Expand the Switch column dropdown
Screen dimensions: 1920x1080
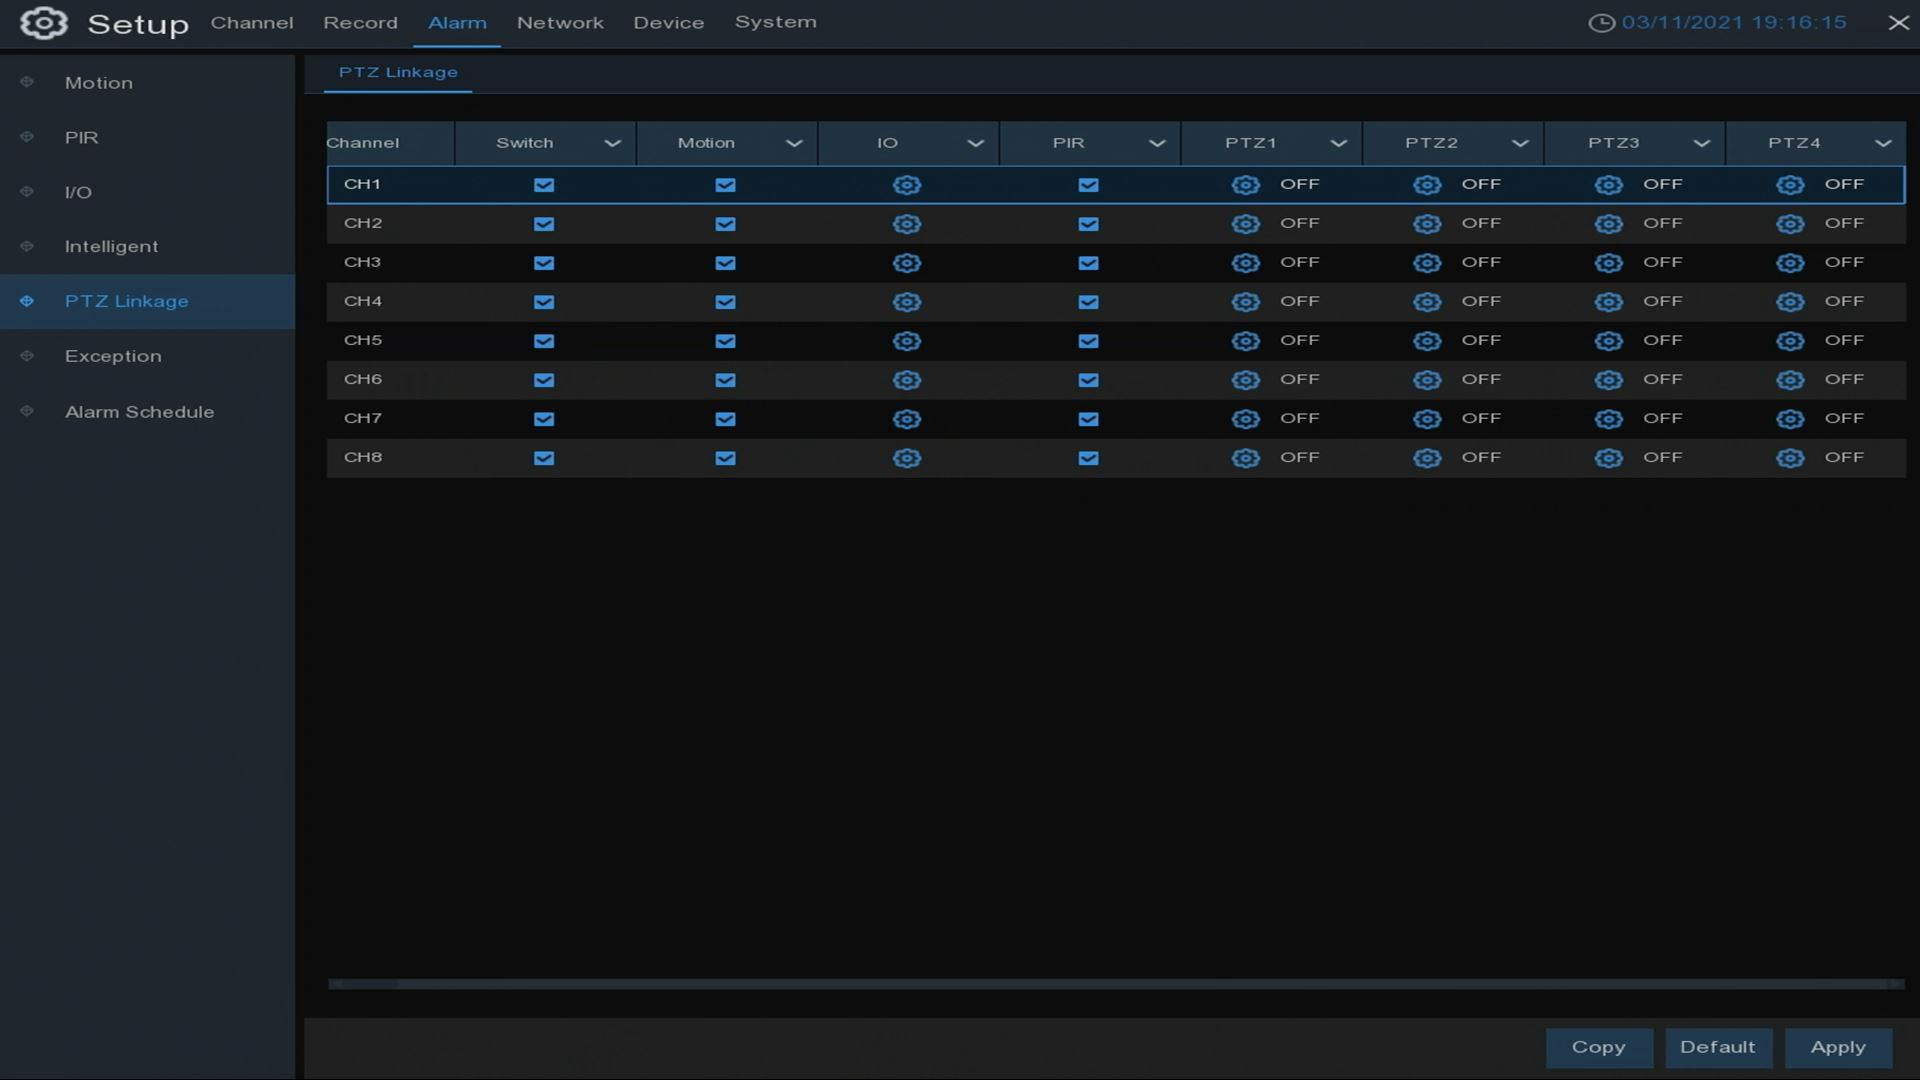click(x=612, y=143)
